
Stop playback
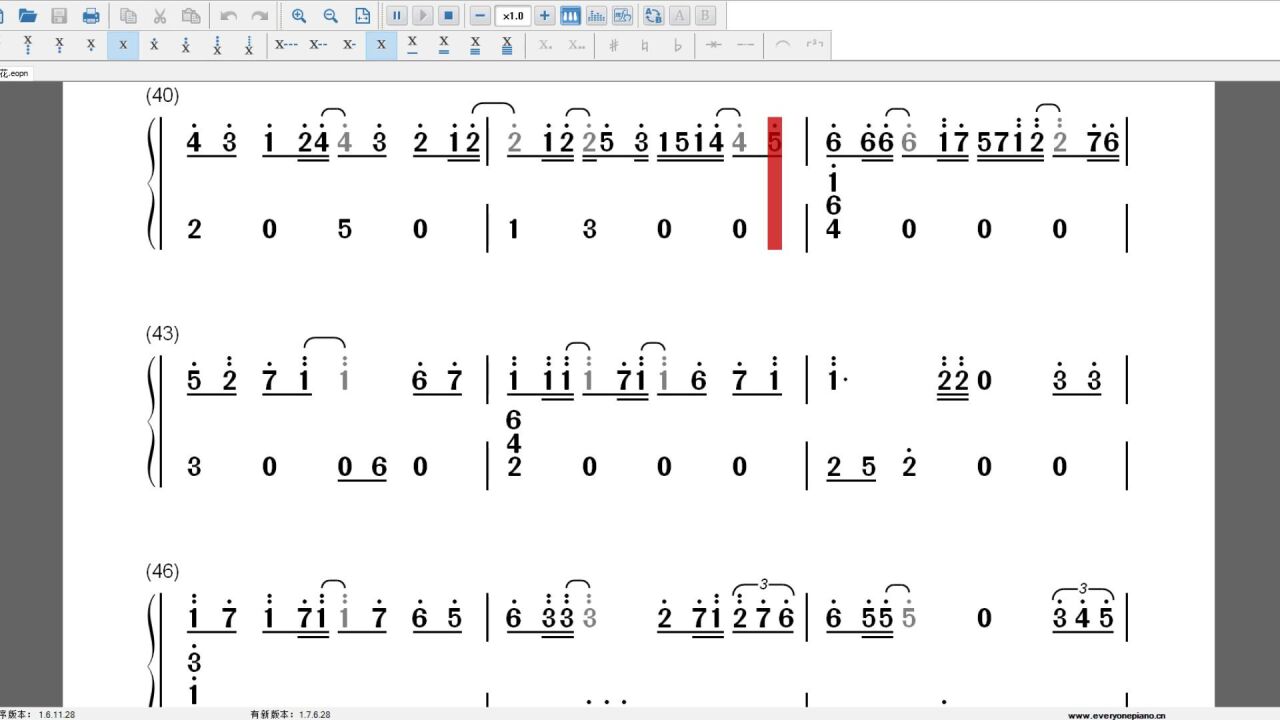449,15
